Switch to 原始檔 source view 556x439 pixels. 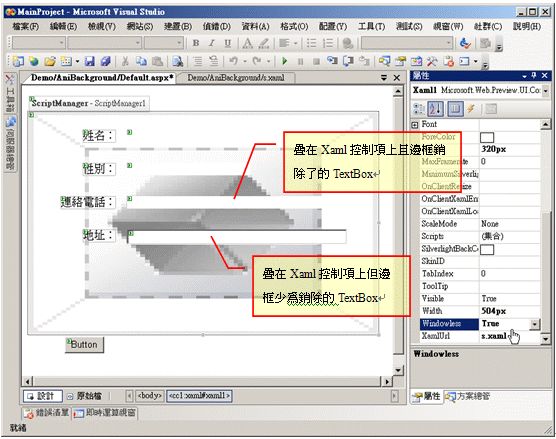point(84,396)
